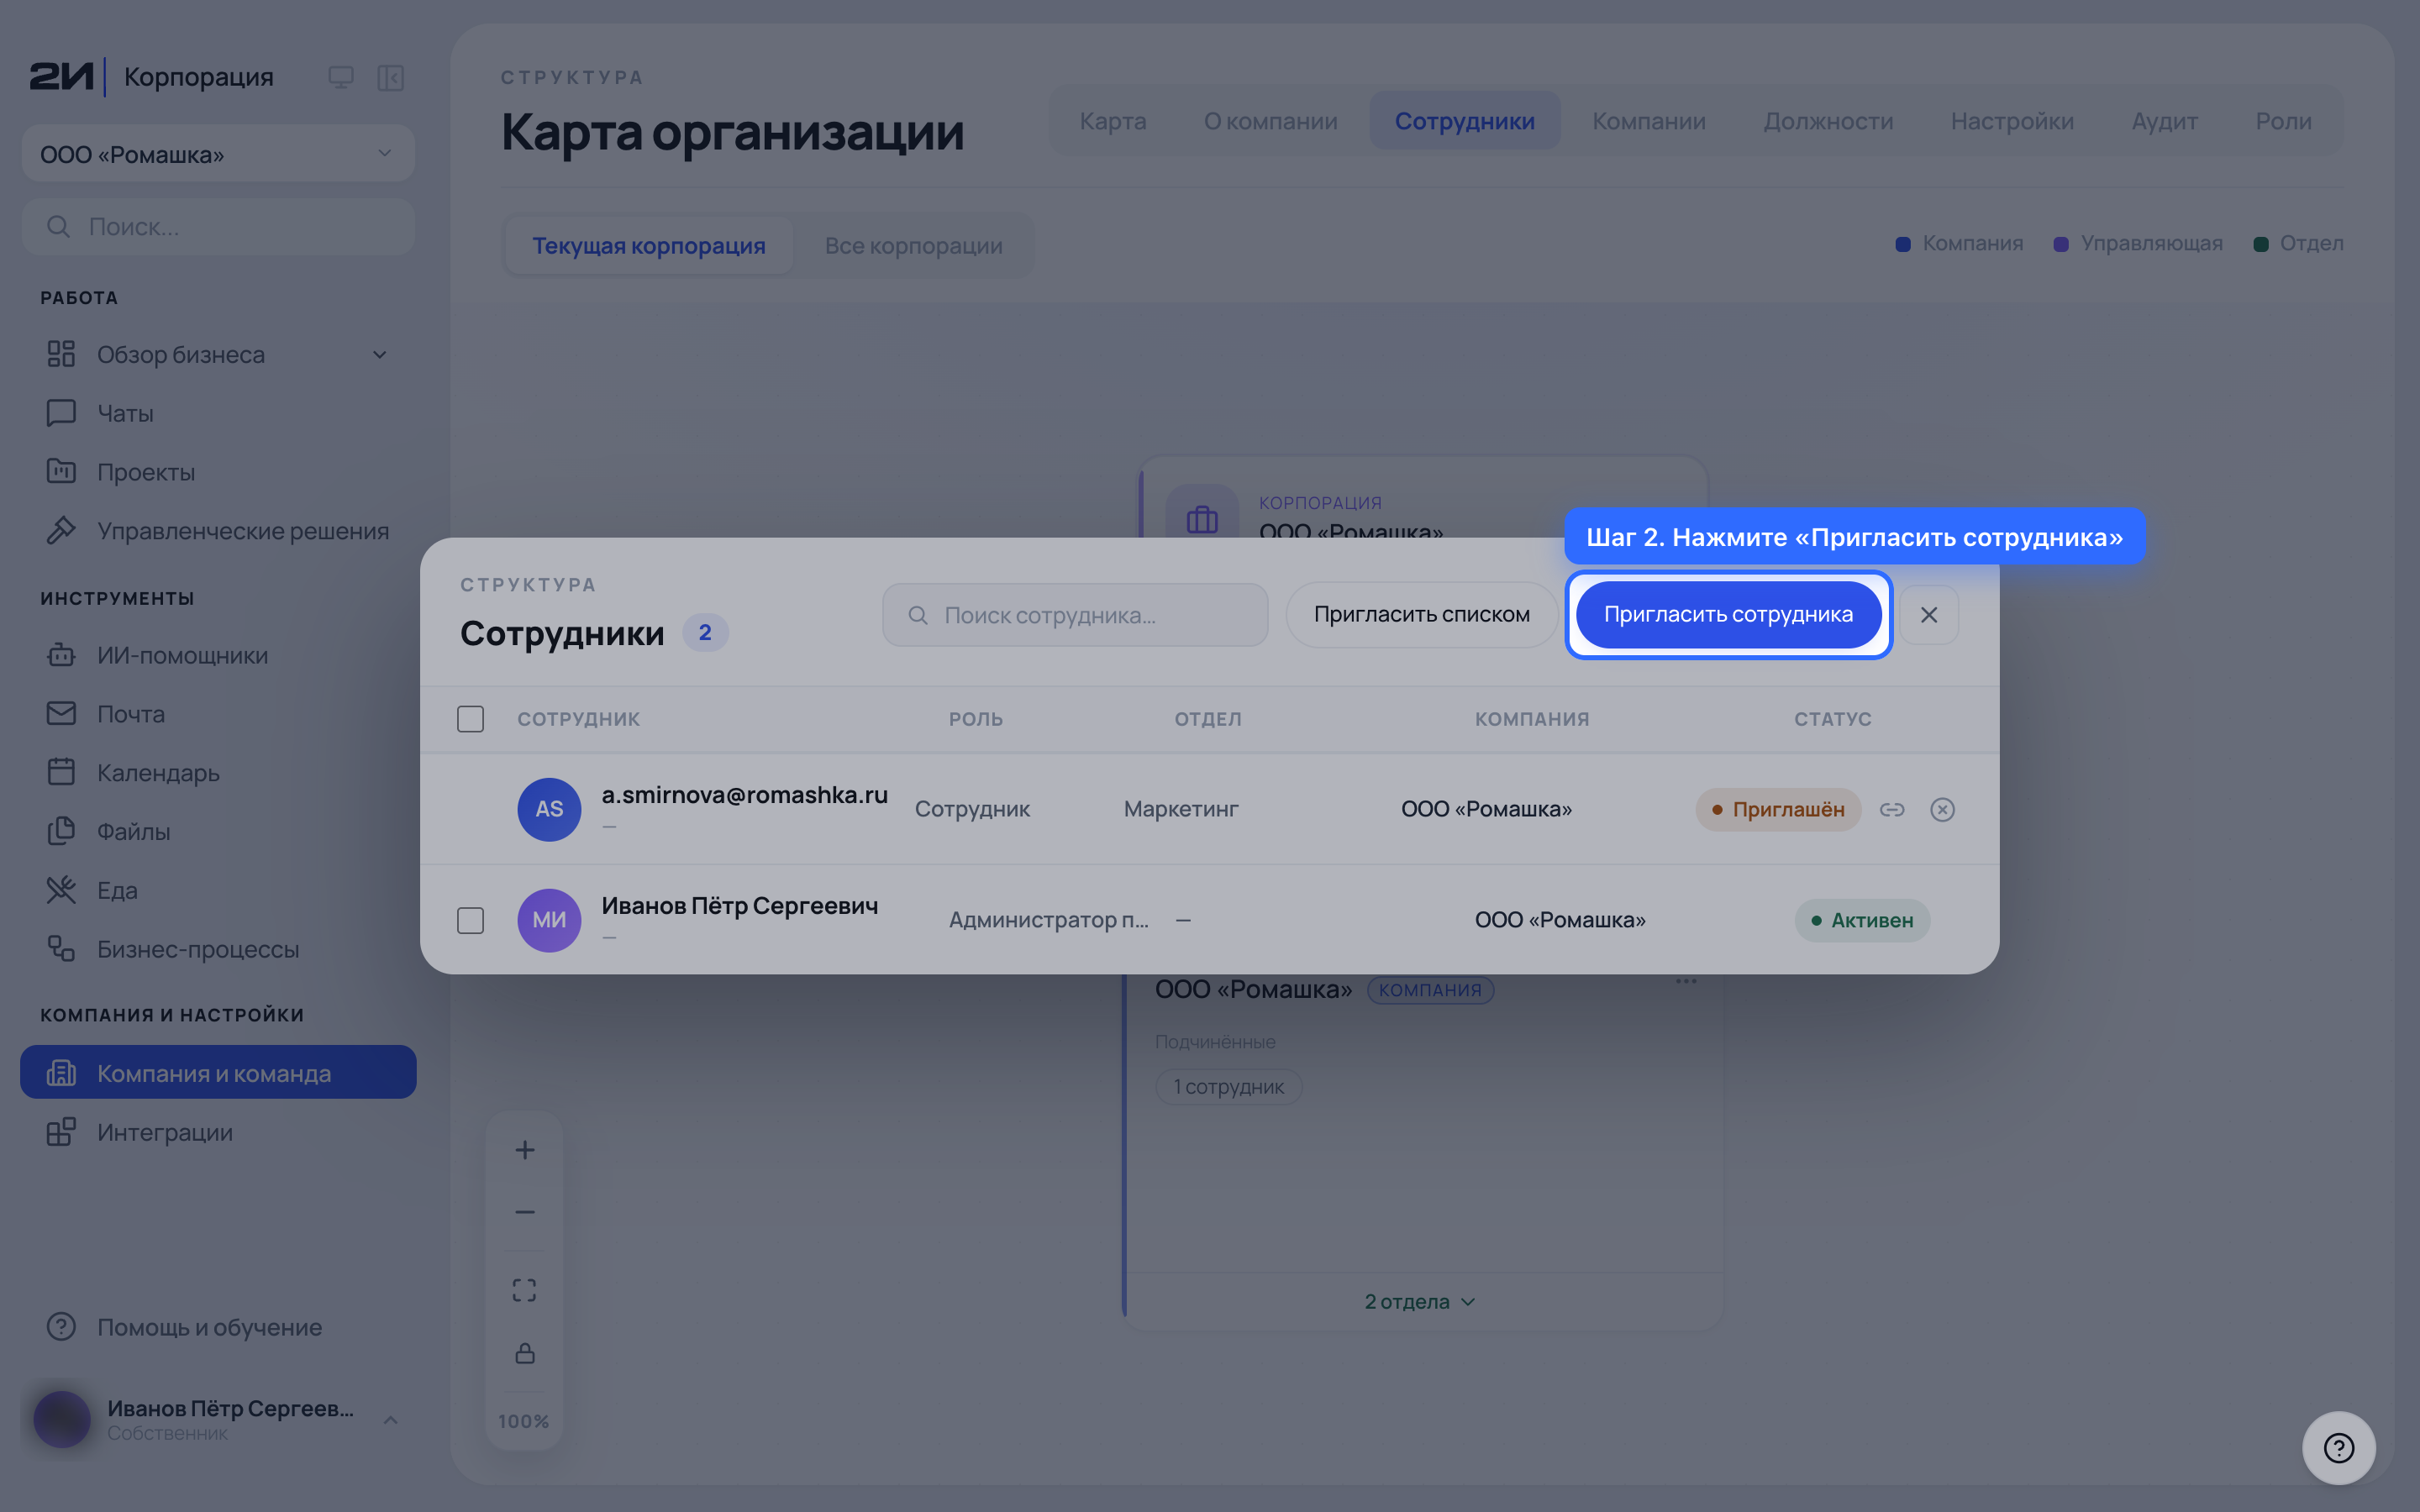Click the Поиск сотрудника search field
Viewport: 2420px width, 1512px height.
1075,615
